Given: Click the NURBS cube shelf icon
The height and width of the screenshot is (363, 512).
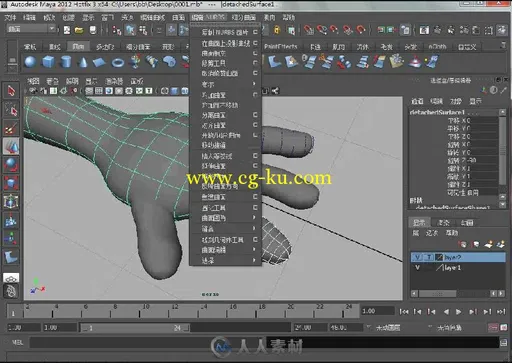Looking at the screenshot, I should (x=48, y=62).
